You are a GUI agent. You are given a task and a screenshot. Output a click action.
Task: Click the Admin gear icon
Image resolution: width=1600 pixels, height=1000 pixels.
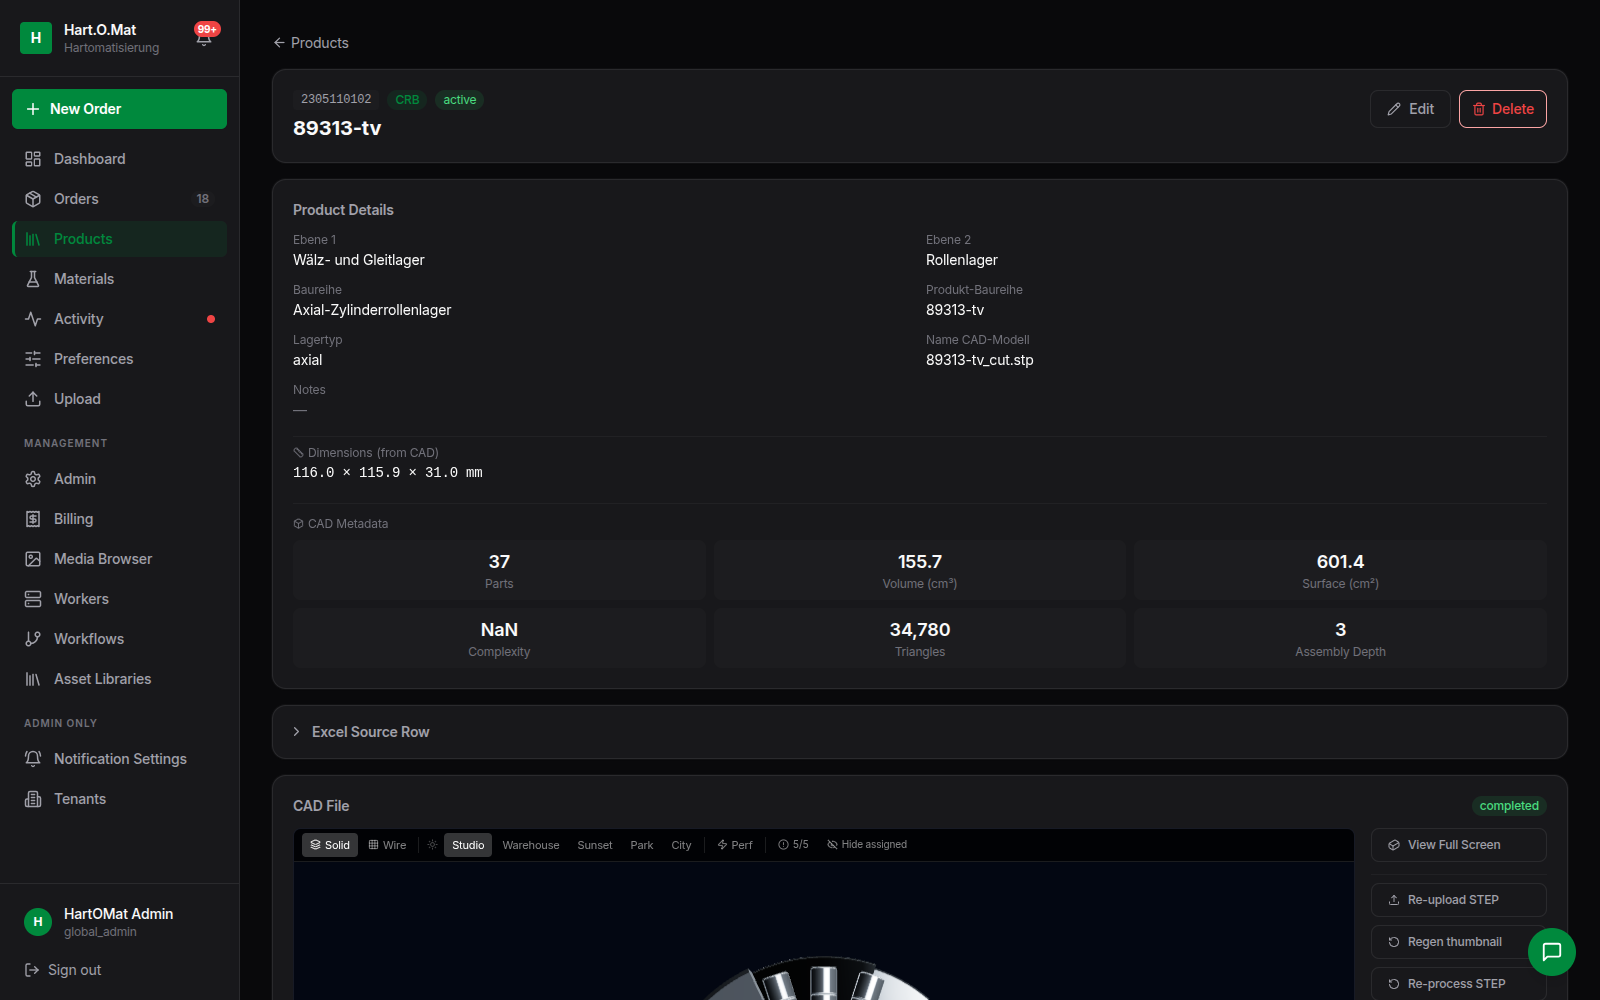coord(33,479)
